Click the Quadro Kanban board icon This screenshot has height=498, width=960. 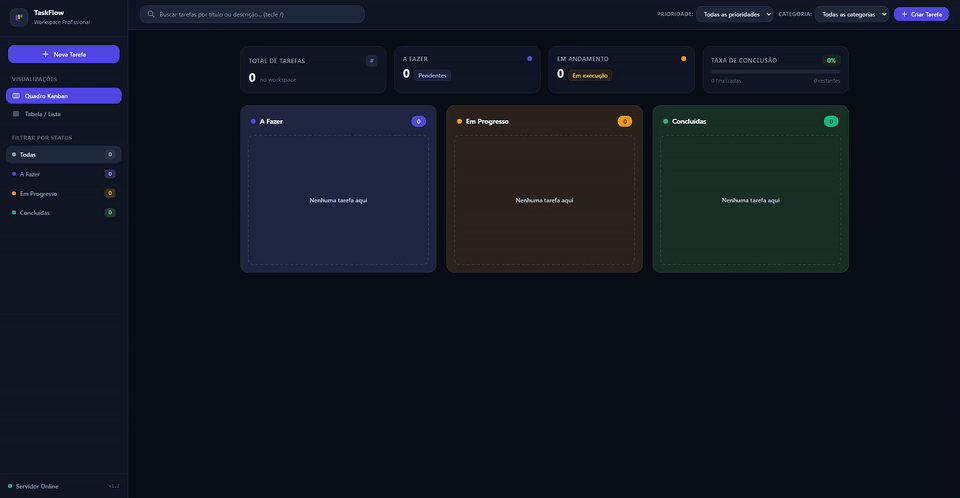(x=16, y=96)
